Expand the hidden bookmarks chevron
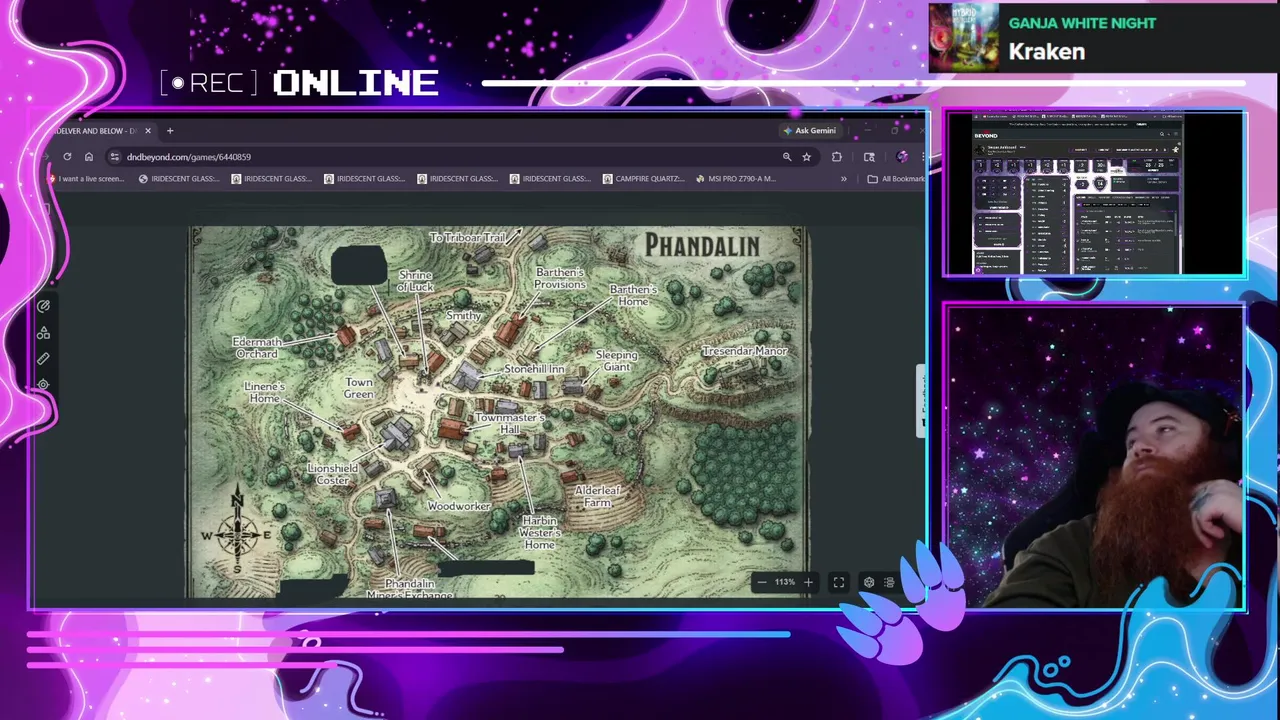 coord(843,179)
